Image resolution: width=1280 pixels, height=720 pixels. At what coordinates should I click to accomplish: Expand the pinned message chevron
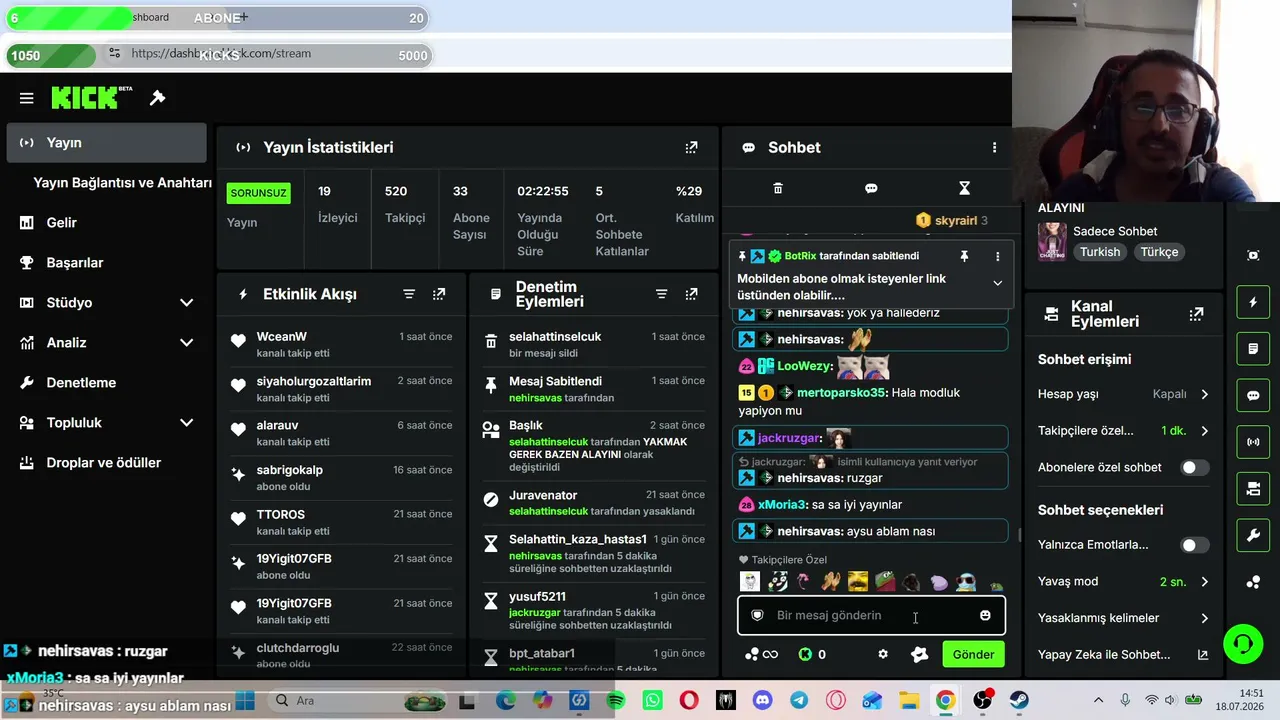tap(997, 283)
